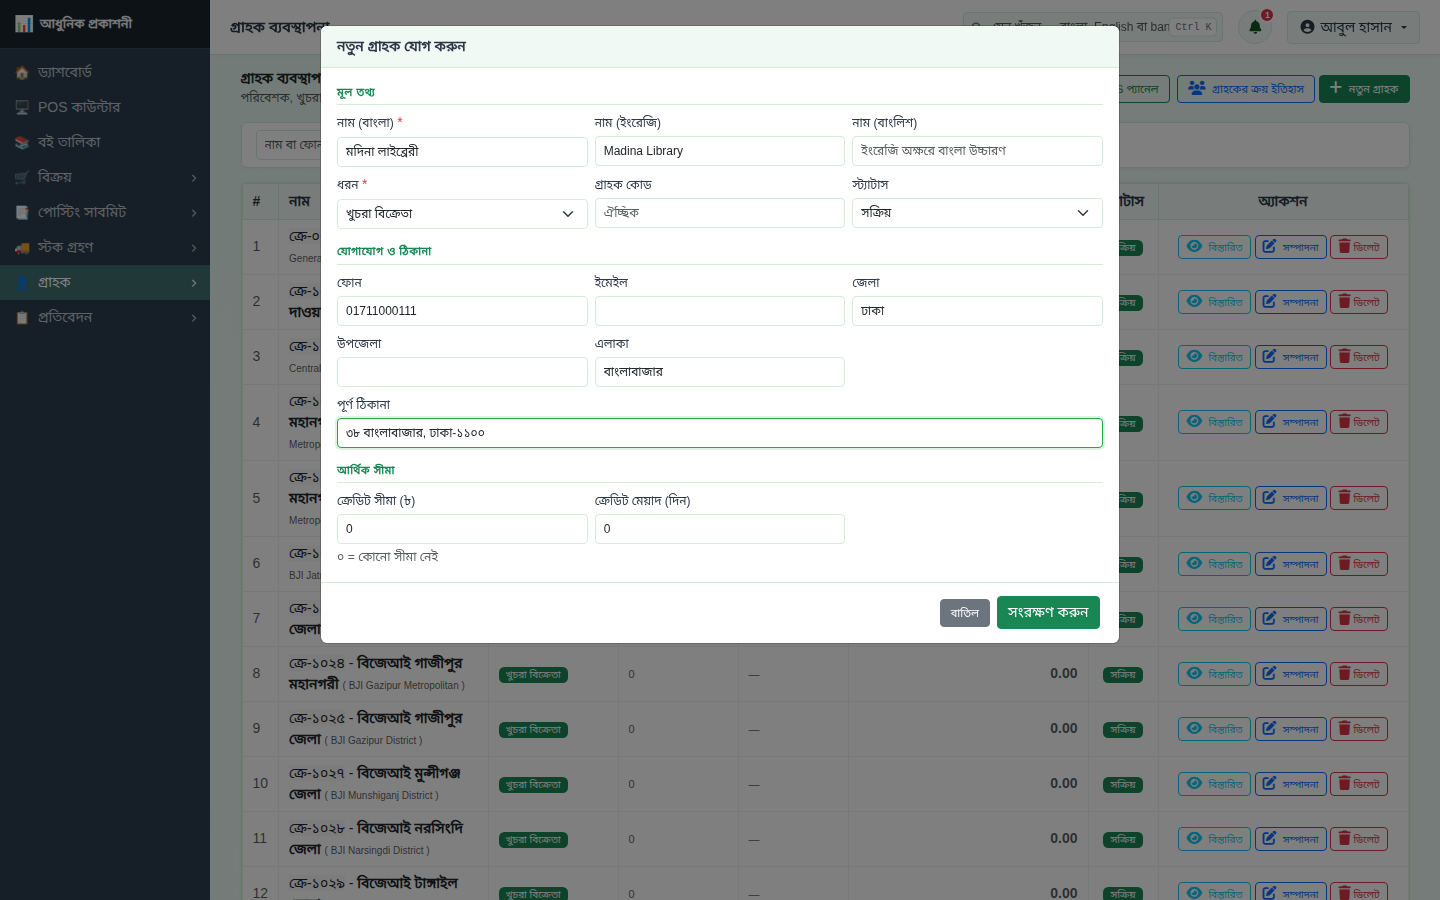
Task: Click the স্টক গ্রহণ truck icon
Action: click(22, 248)
